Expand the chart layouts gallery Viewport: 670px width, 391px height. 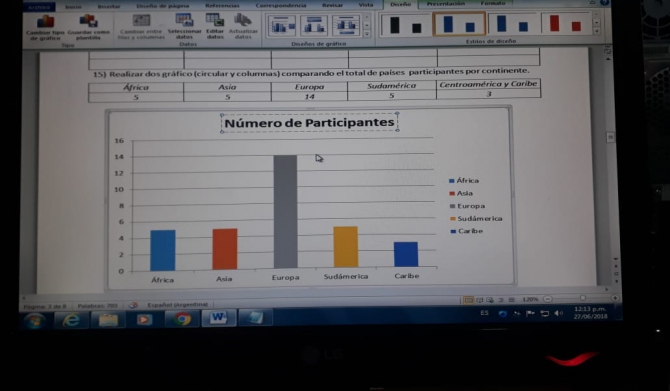tap(367, 34)
